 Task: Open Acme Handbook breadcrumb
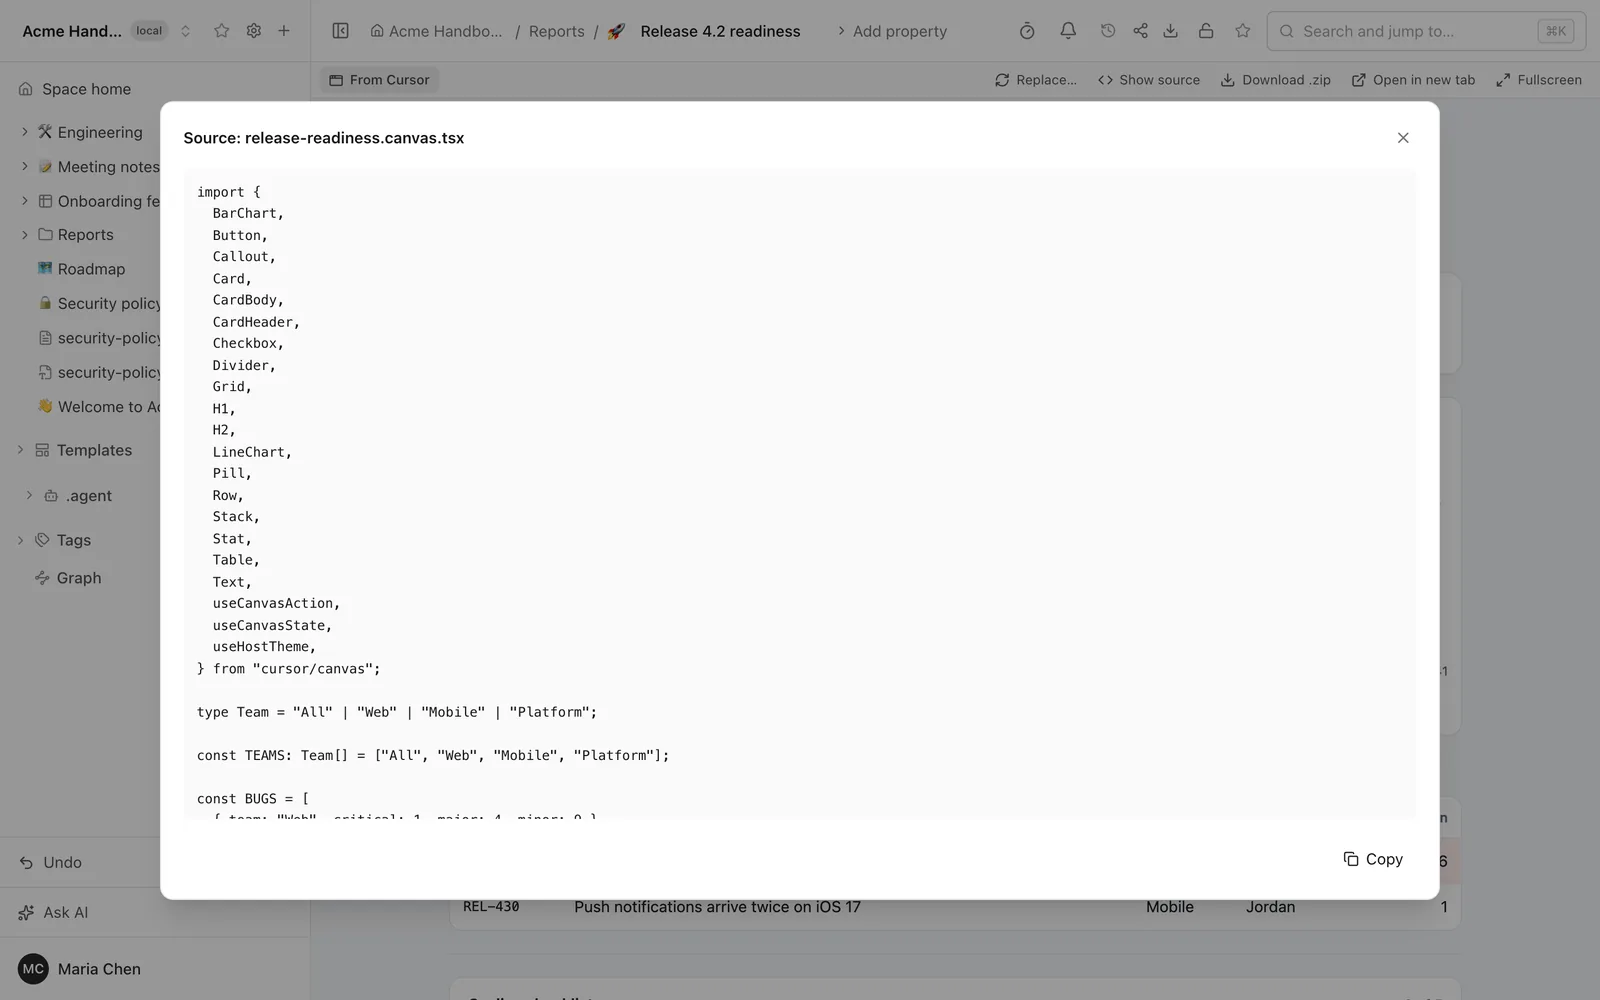(x=436, y=31)
